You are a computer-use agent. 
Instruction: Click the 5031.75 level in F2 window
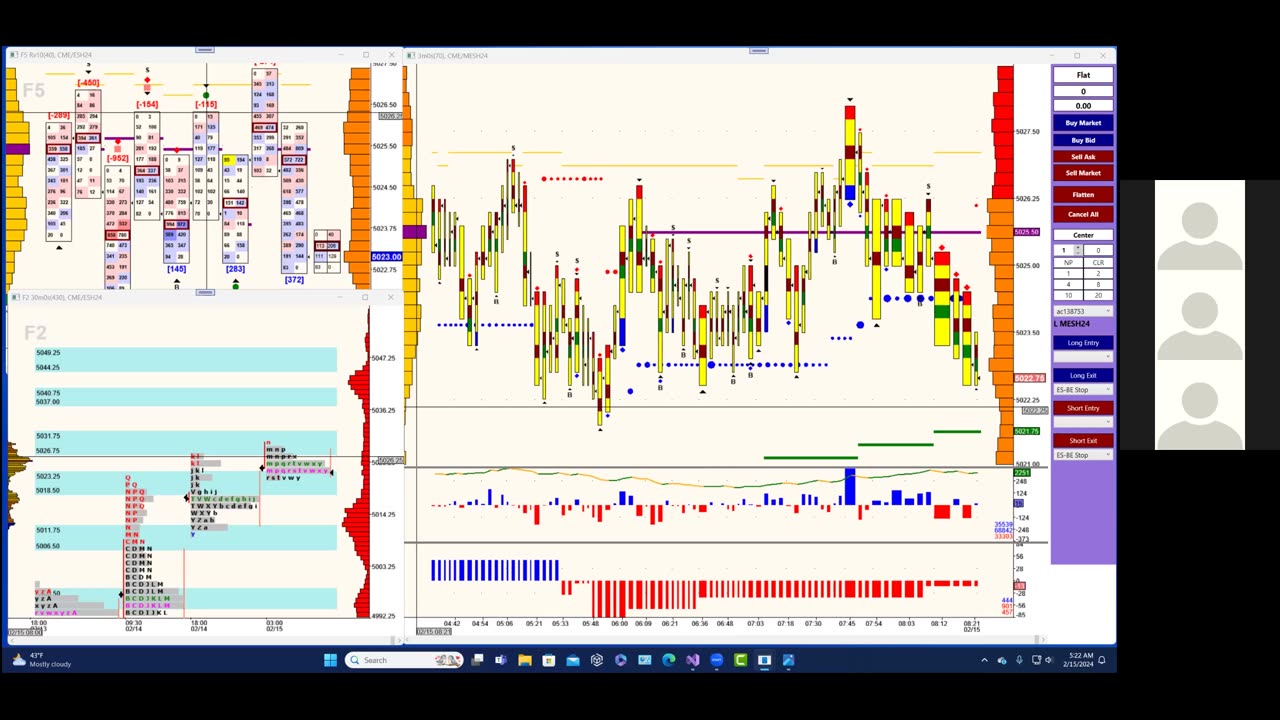48,436
